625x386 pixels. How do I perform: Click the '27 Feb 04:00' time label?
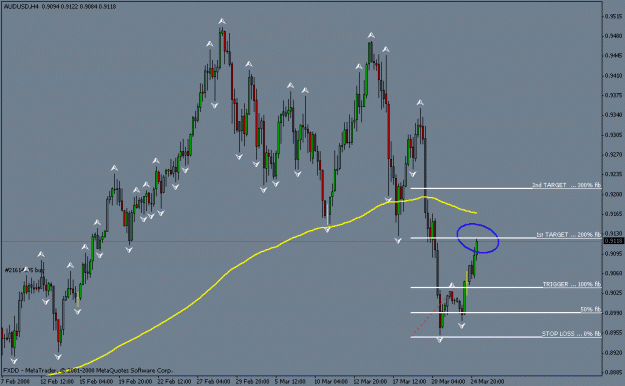(x=213, y=382)
